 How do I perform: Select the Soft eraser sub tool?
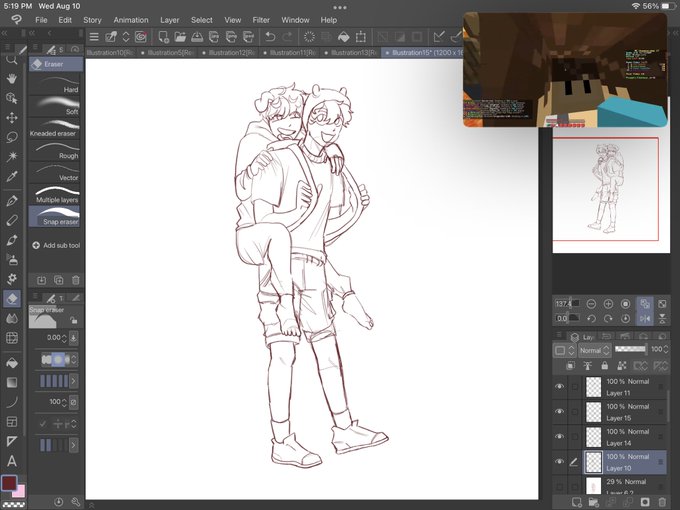coord(55,106)
